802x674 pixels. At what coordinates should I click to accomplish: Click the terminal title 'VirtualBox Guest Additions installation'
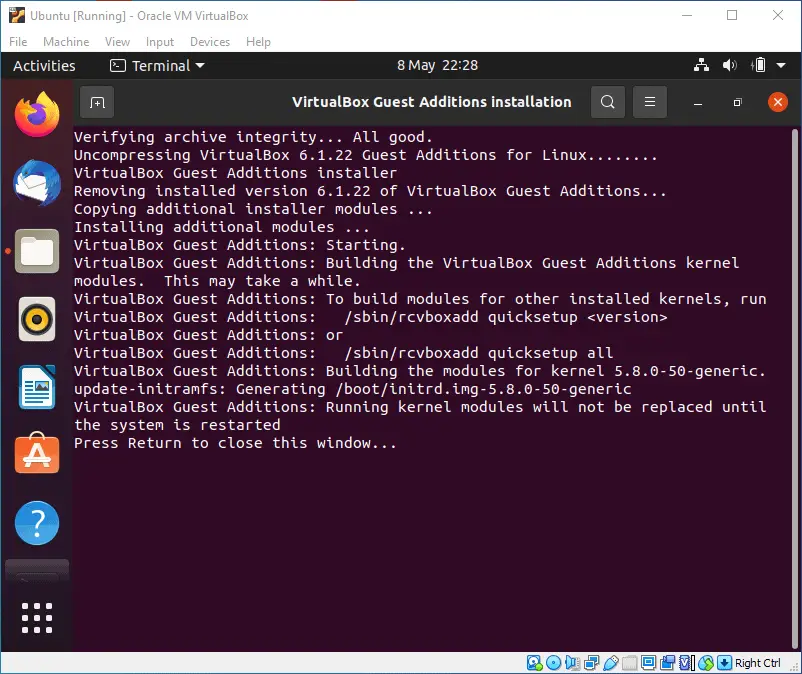[432, 102]
